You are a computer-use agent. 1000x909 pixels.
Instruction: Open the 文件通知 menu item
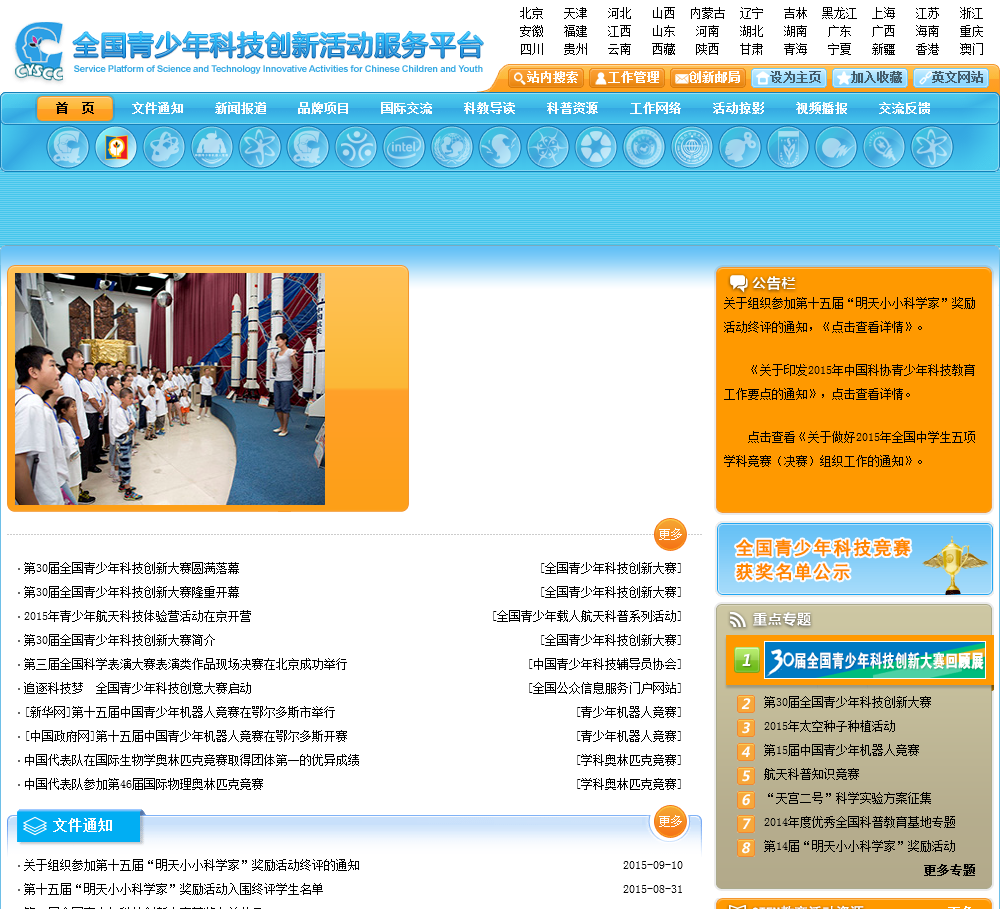coord(158,108)
